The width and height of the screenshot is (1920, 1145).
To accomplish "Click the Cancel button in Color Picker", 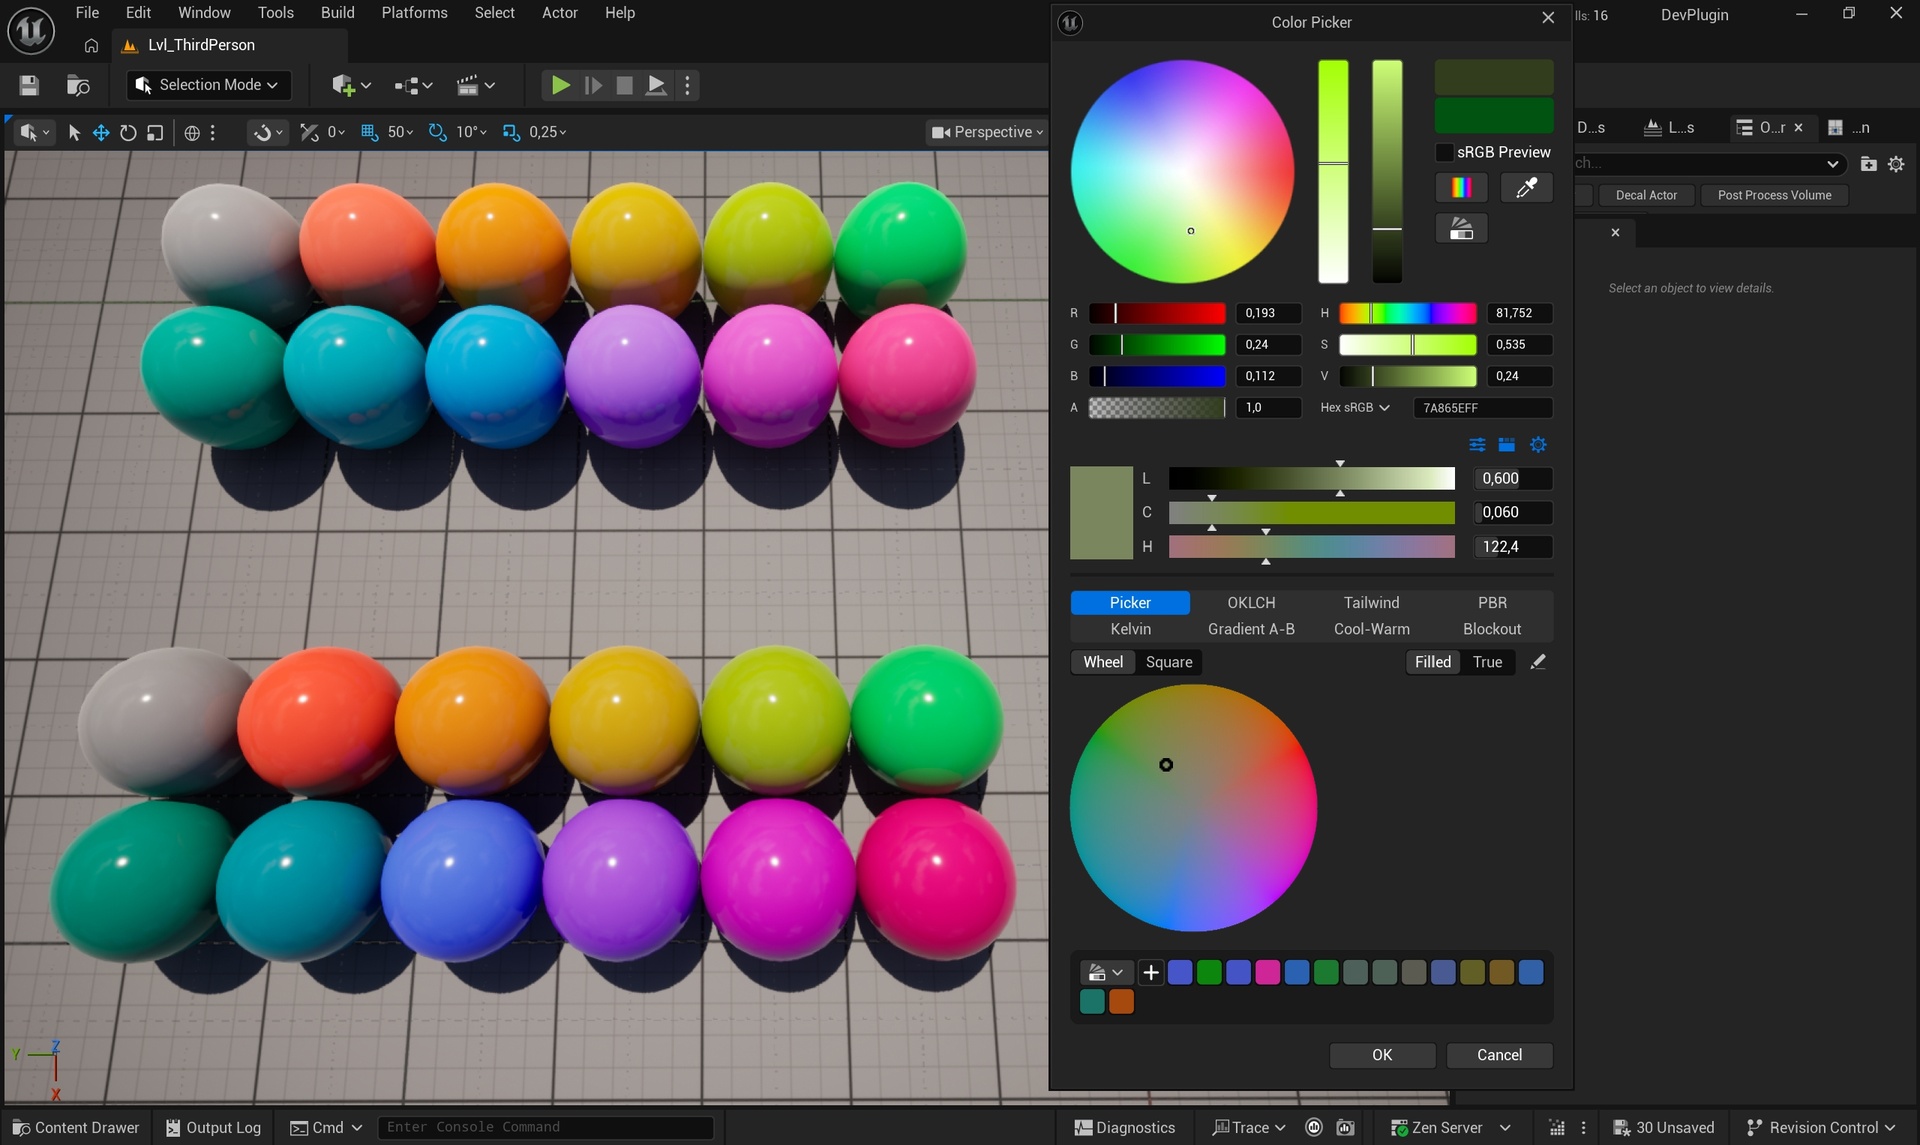I will 1499,1055.
